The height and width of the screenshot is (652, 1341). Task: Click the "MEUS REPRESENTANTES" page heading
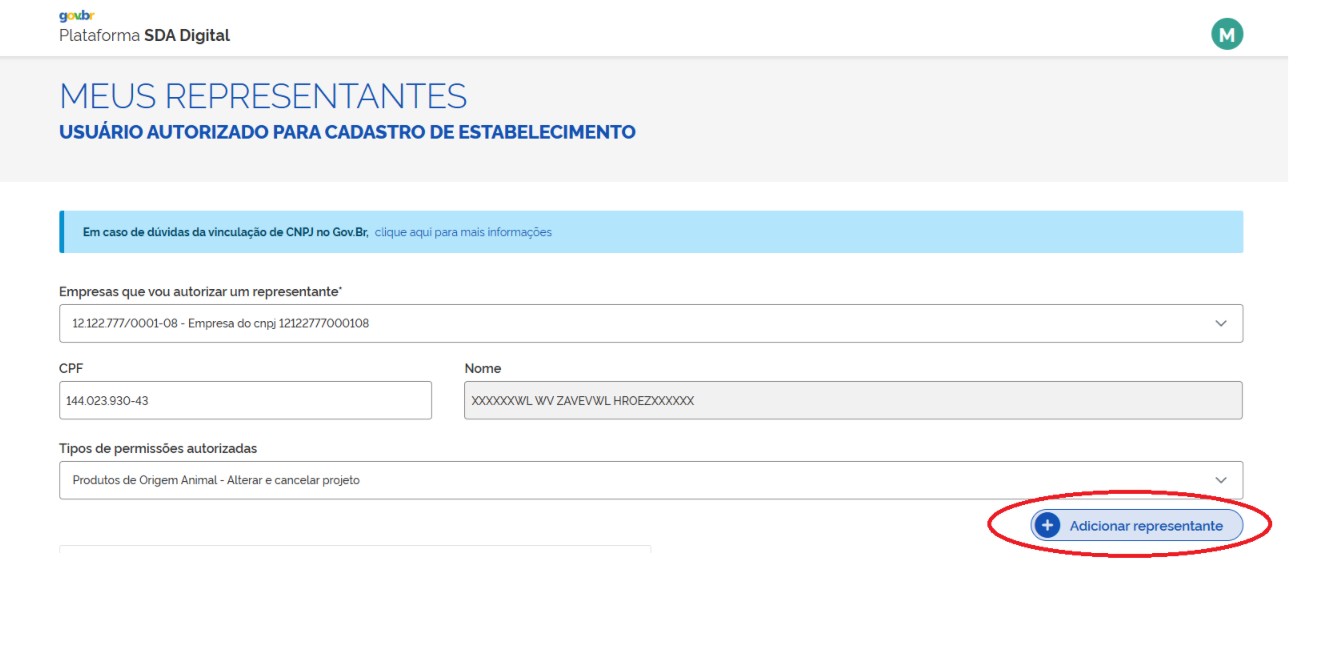[x=263, y=96]
